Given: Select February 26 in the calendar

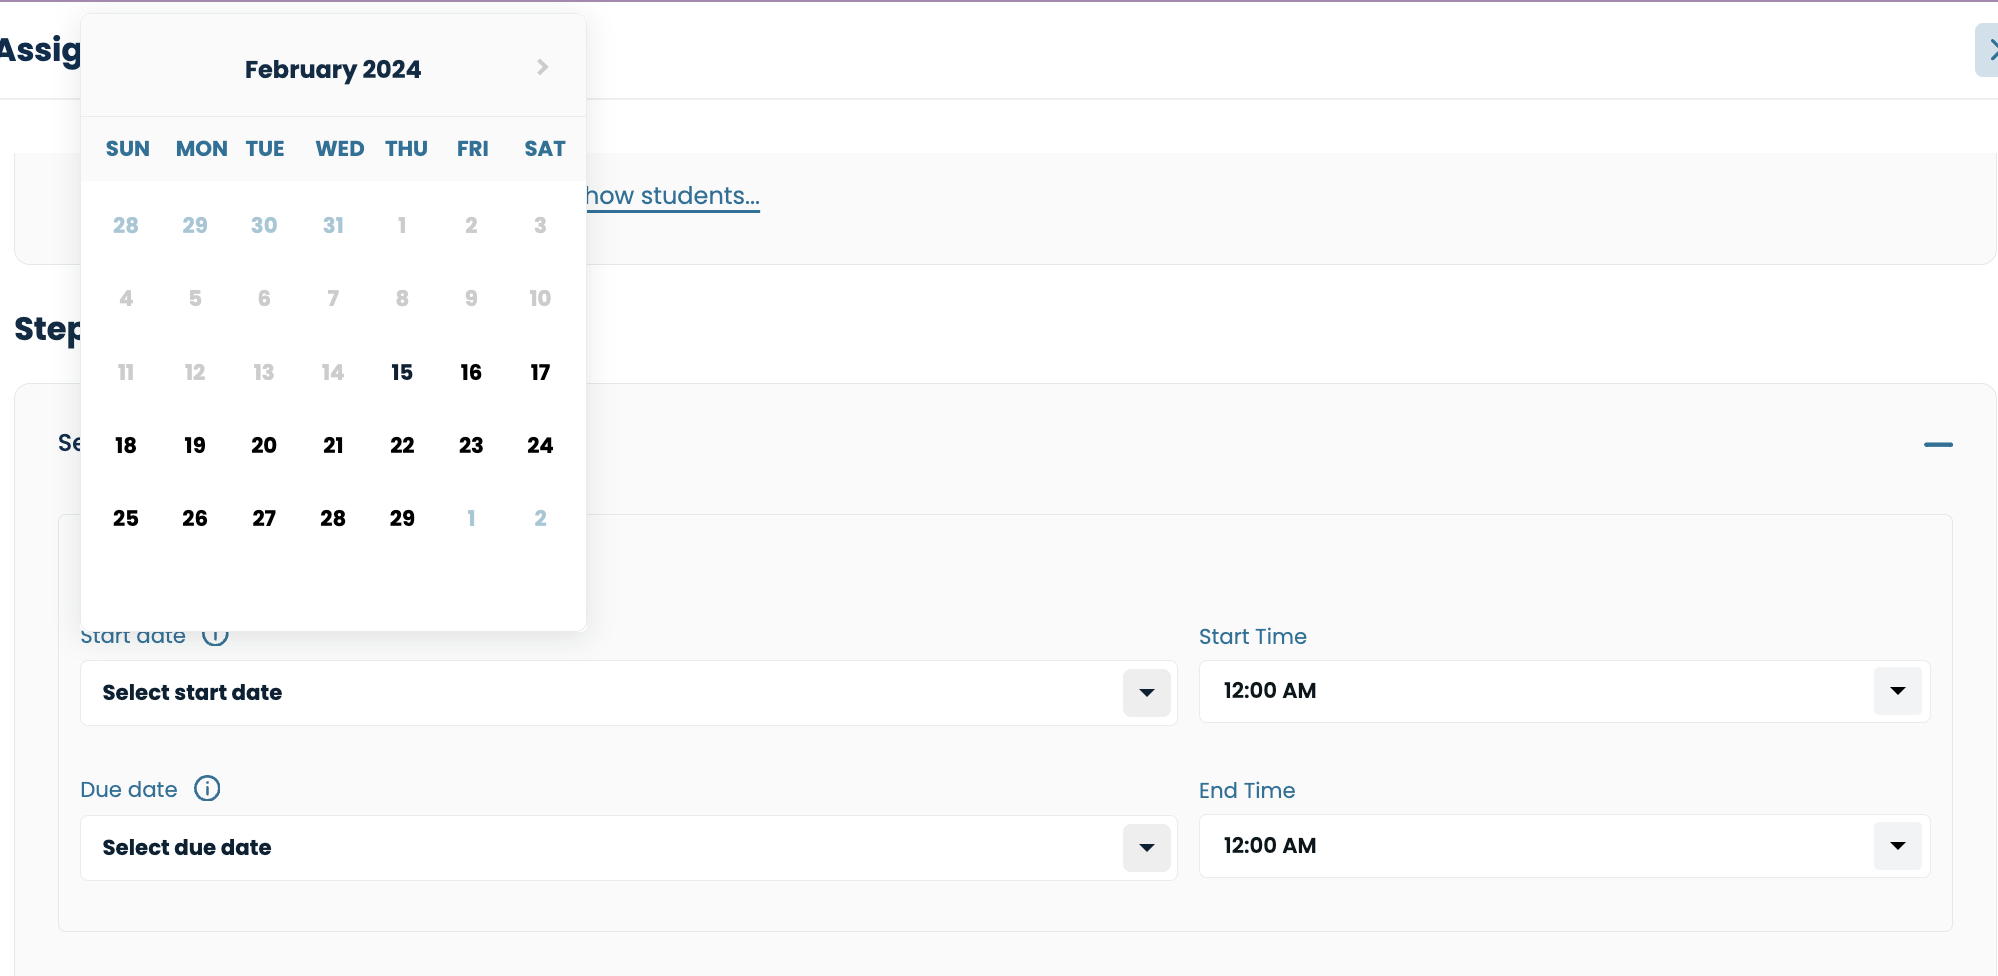Looking at the screenshot, I should tap(195, 518).
